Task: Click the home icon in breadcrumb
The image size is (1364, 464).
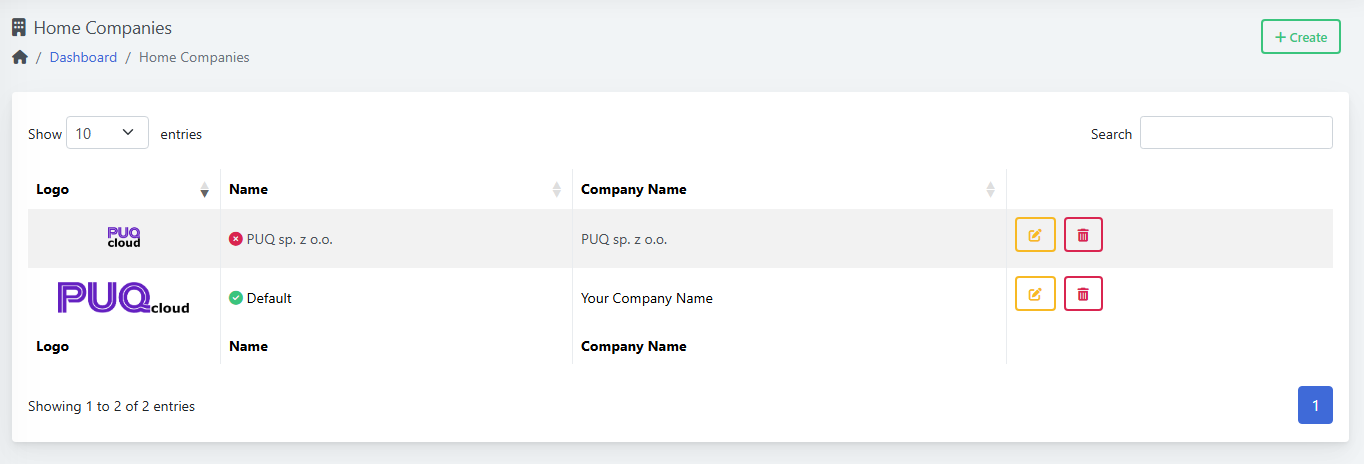Action: 20,57
